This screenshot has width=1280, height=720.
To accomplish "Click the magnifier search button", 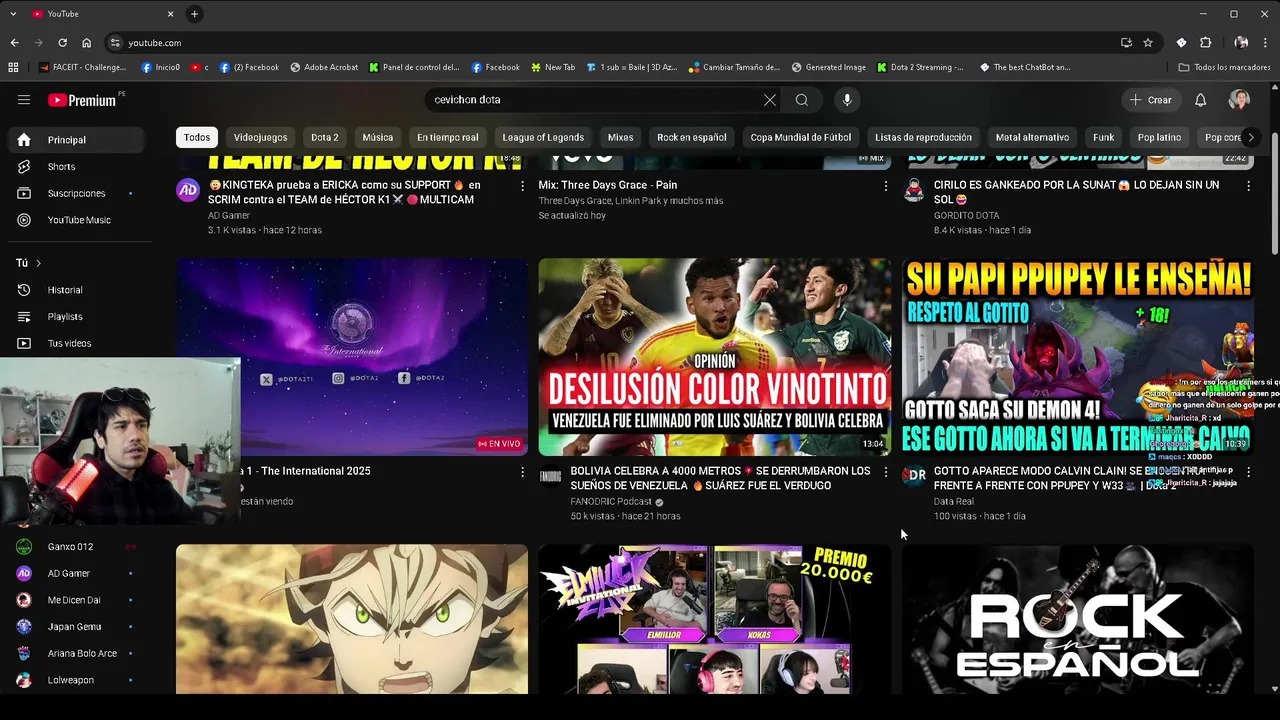I will 802,100.
